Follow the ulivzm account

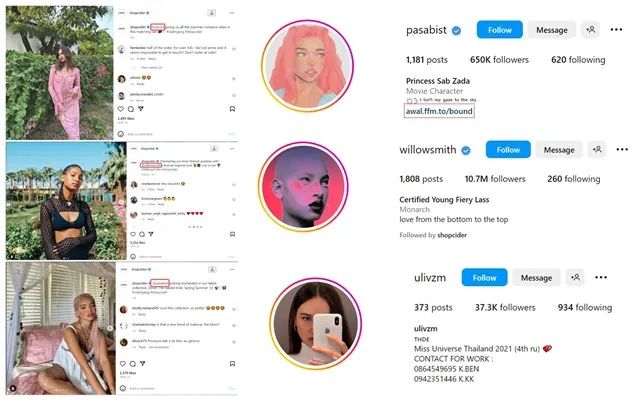click(x=484, y=278)
